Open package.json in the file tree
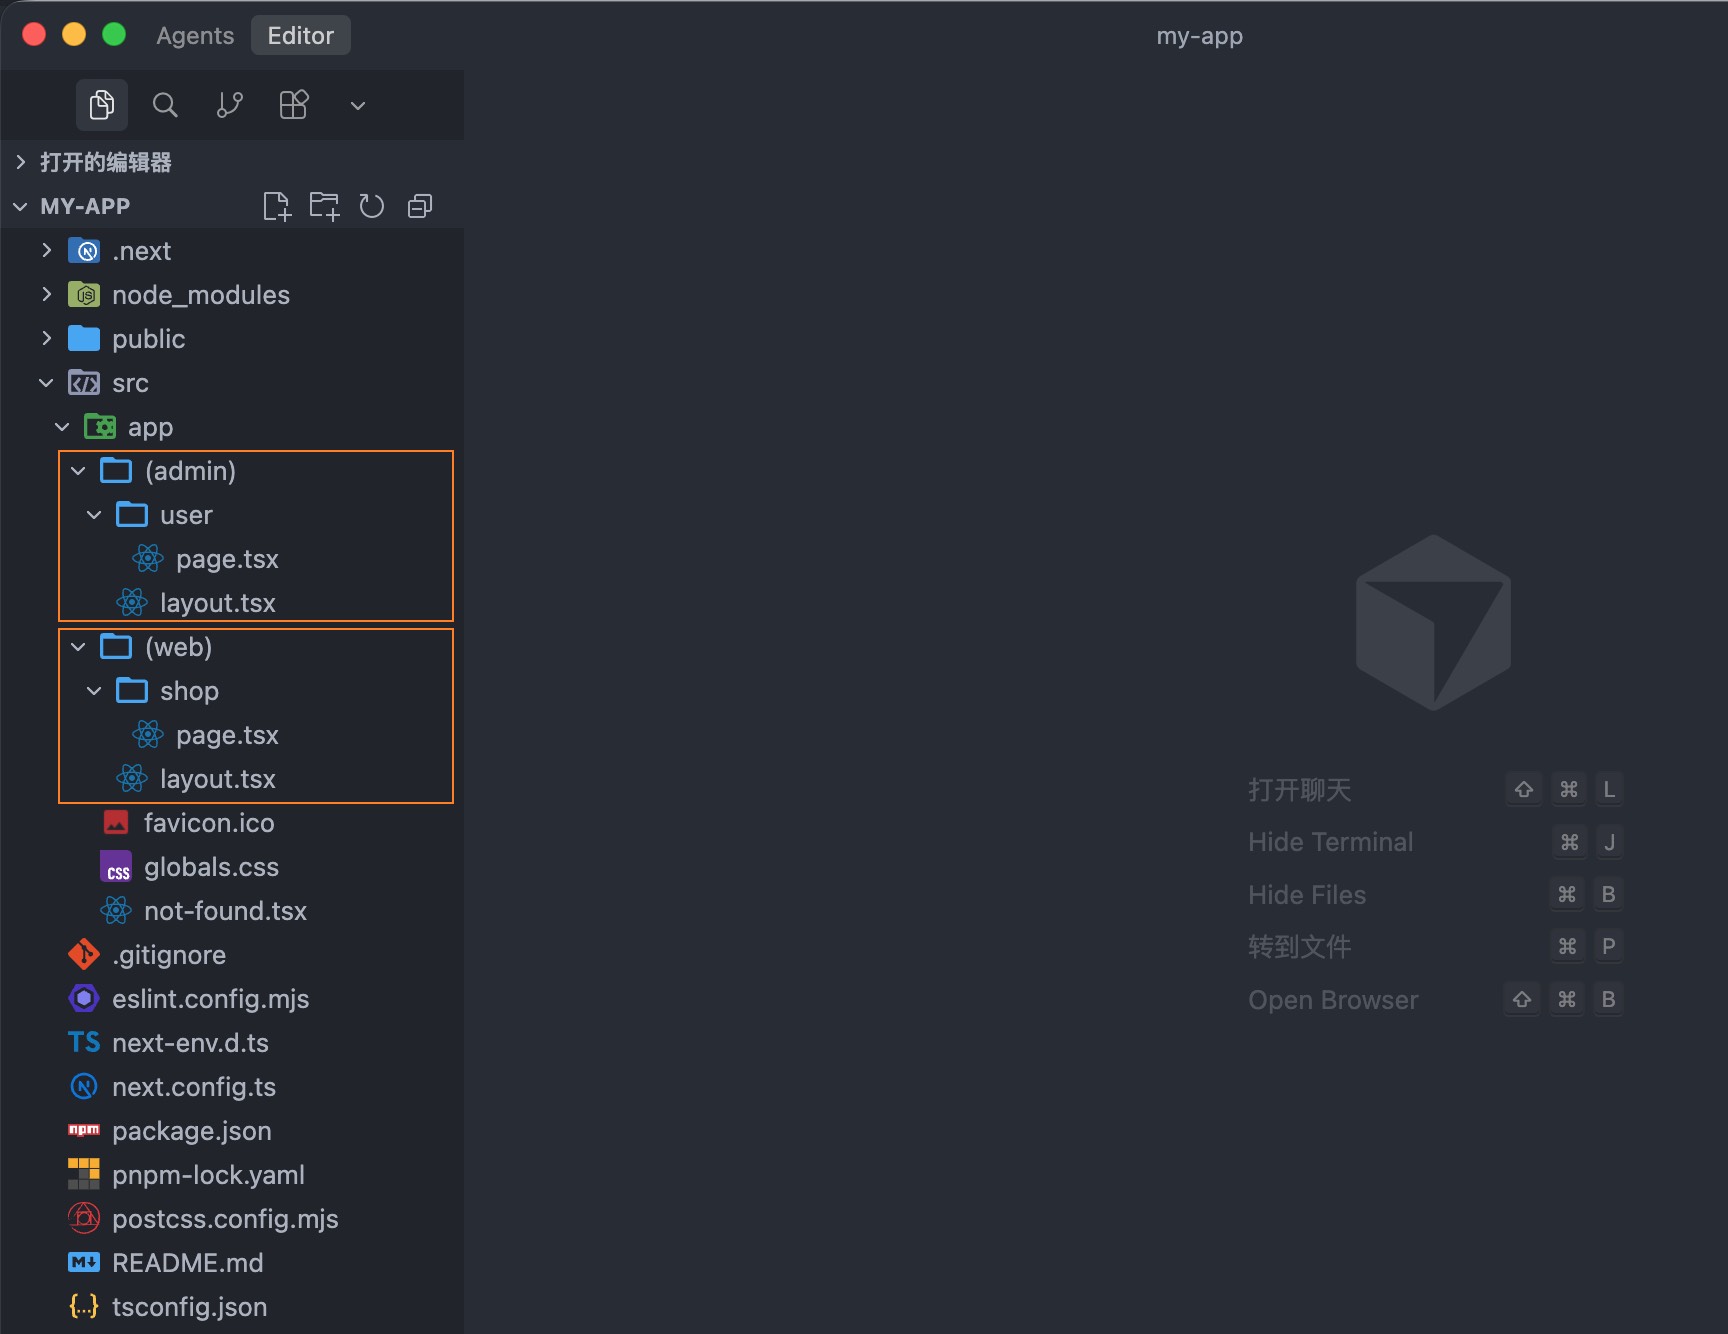The image size is (1728, 1334). tap(191, 1131)
